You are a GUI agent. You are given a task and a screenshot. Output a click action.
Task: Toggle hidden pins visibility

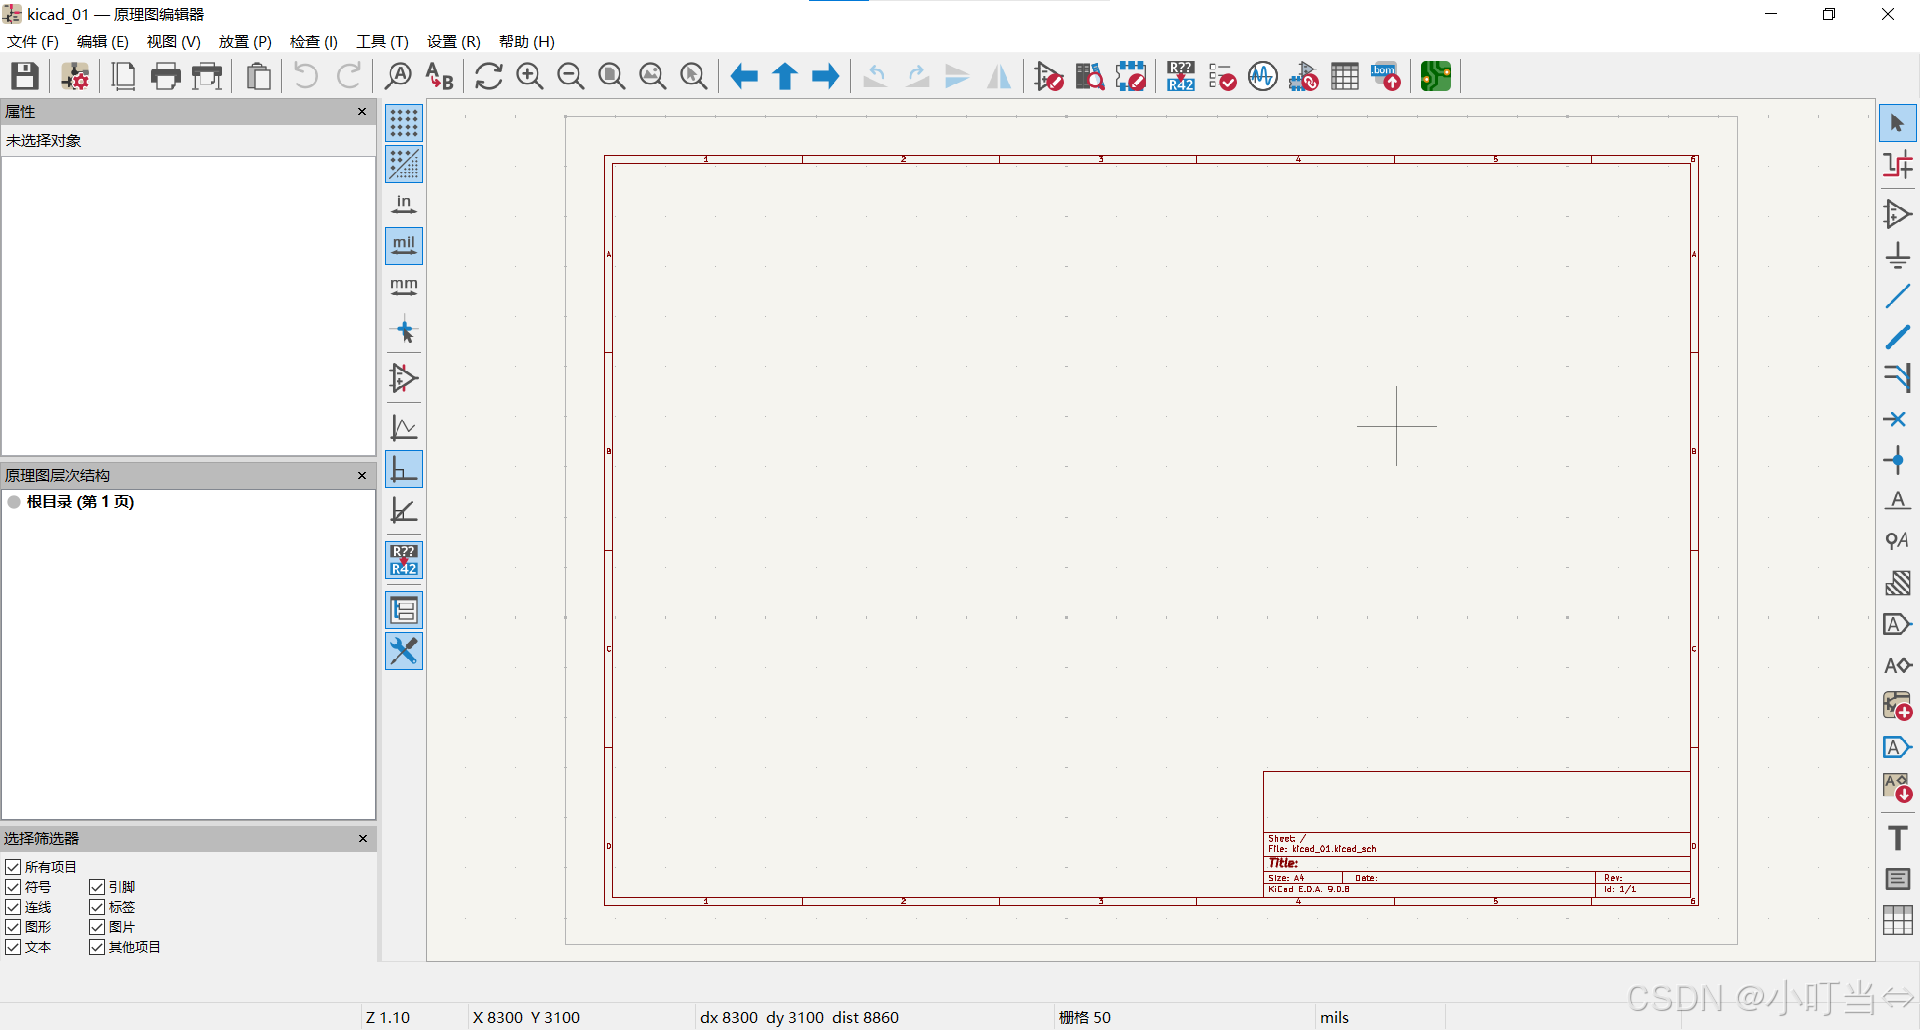pyautogui.click(x=404, y=378)
